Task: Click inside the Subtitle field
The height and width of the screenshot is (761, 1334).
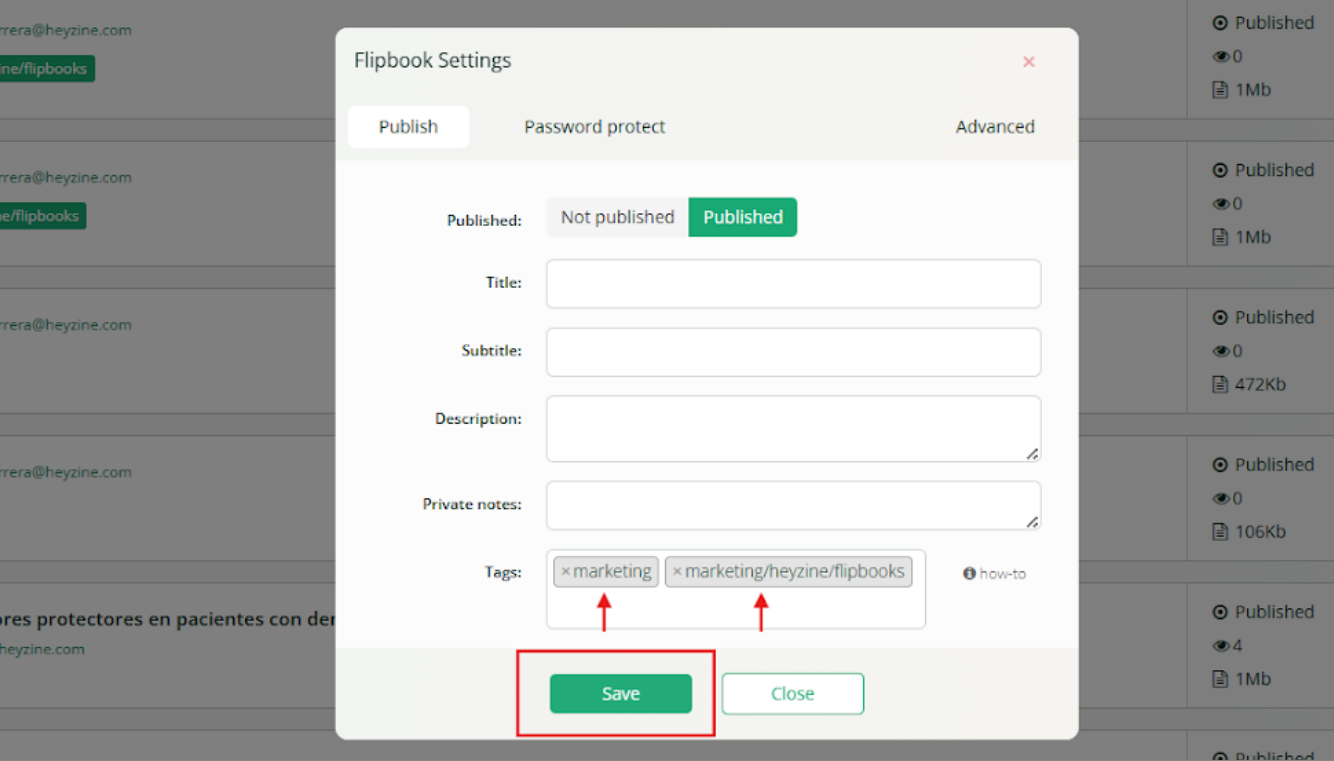Action: pyautogui.click(x=792, y=352)
